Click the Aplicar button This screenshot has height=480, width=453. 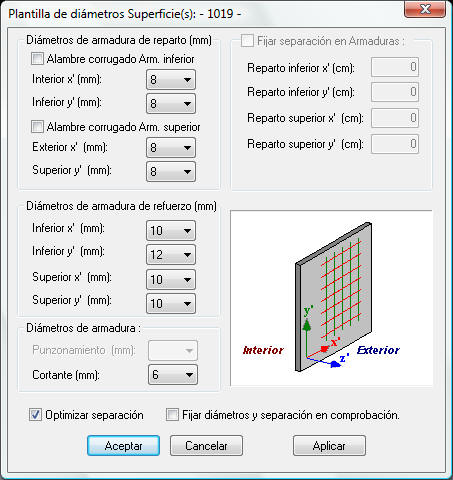tap(329, 445)
